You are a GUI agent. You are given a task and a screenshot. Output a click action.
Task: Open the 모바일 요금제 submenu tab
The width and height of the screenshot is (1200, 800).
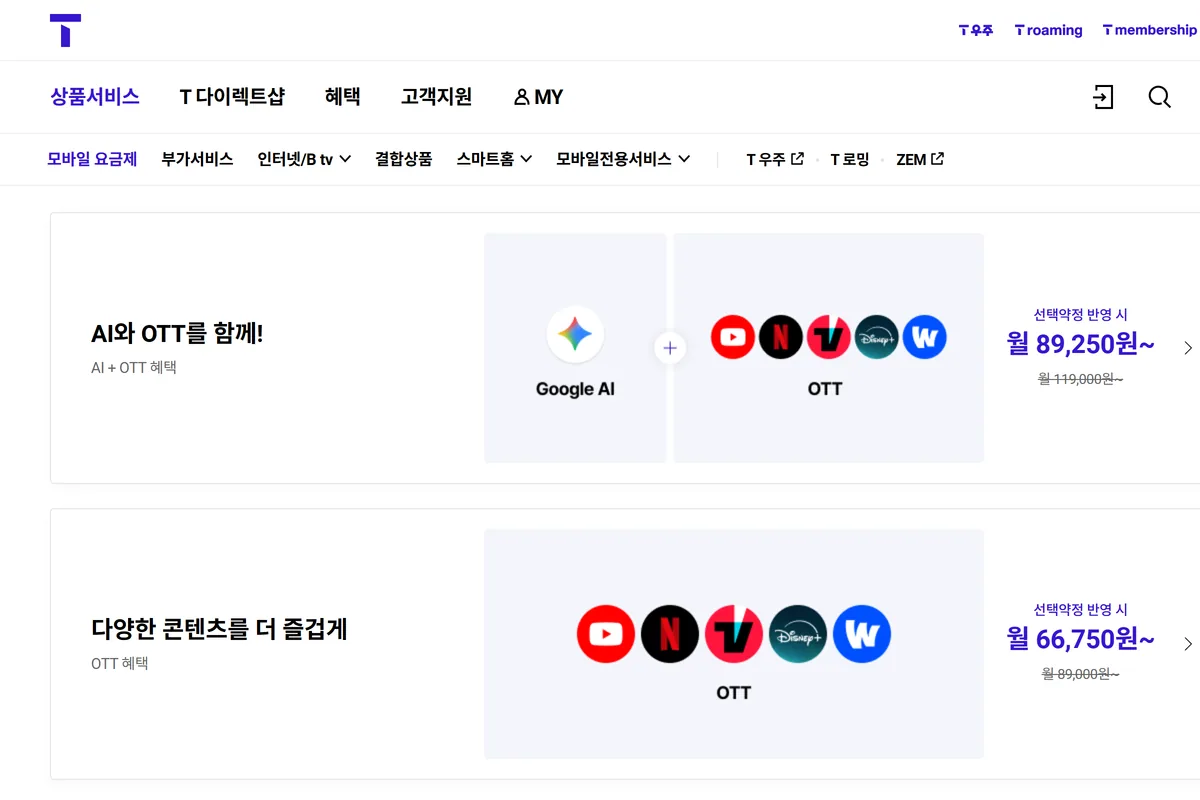[x=92, y=159]
